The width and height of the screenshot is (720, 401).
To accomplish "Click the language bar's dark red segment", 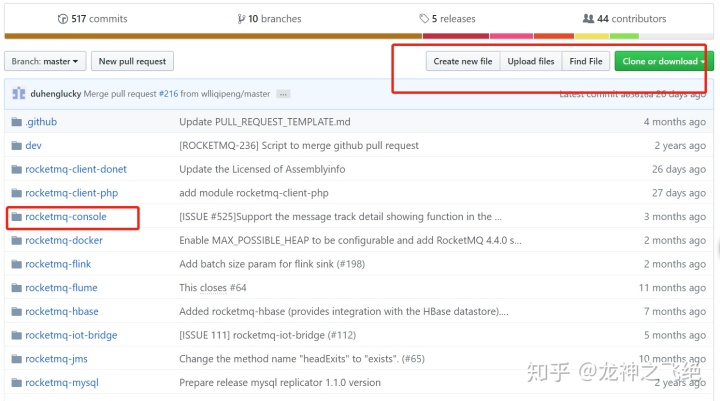I will click(x=456, y=36).
